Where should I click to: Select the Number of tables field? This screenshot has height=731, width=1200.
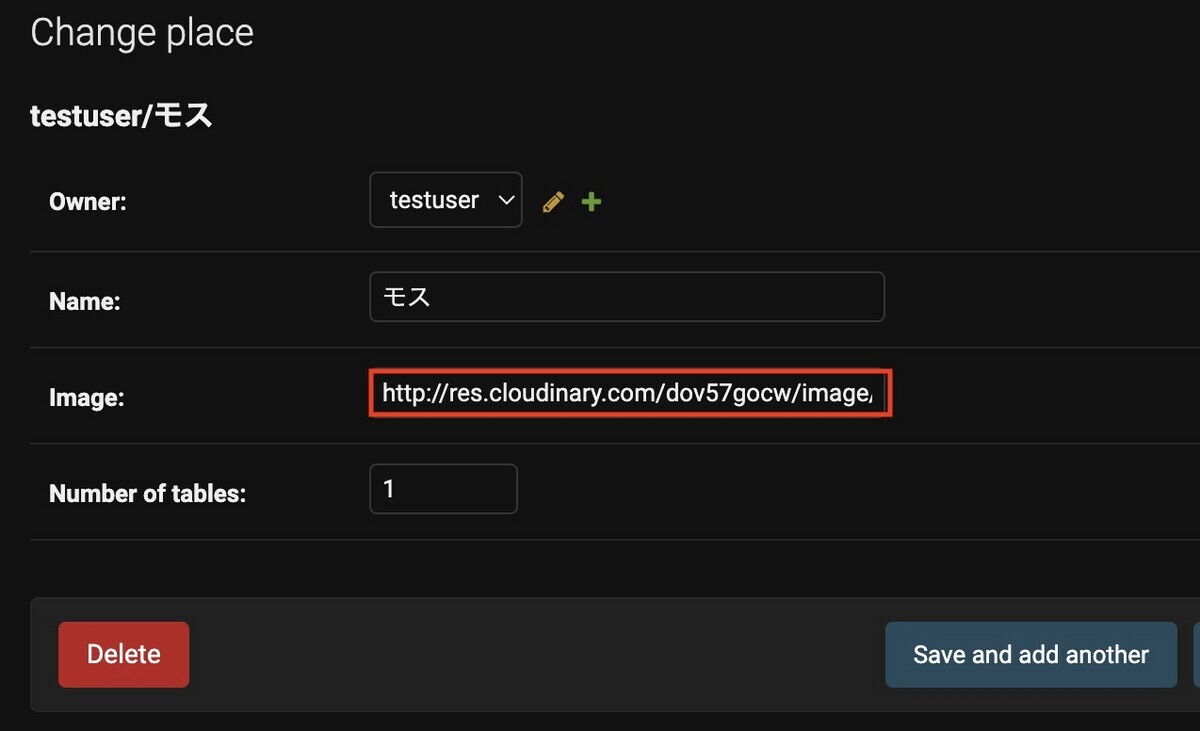click(443, 489)
